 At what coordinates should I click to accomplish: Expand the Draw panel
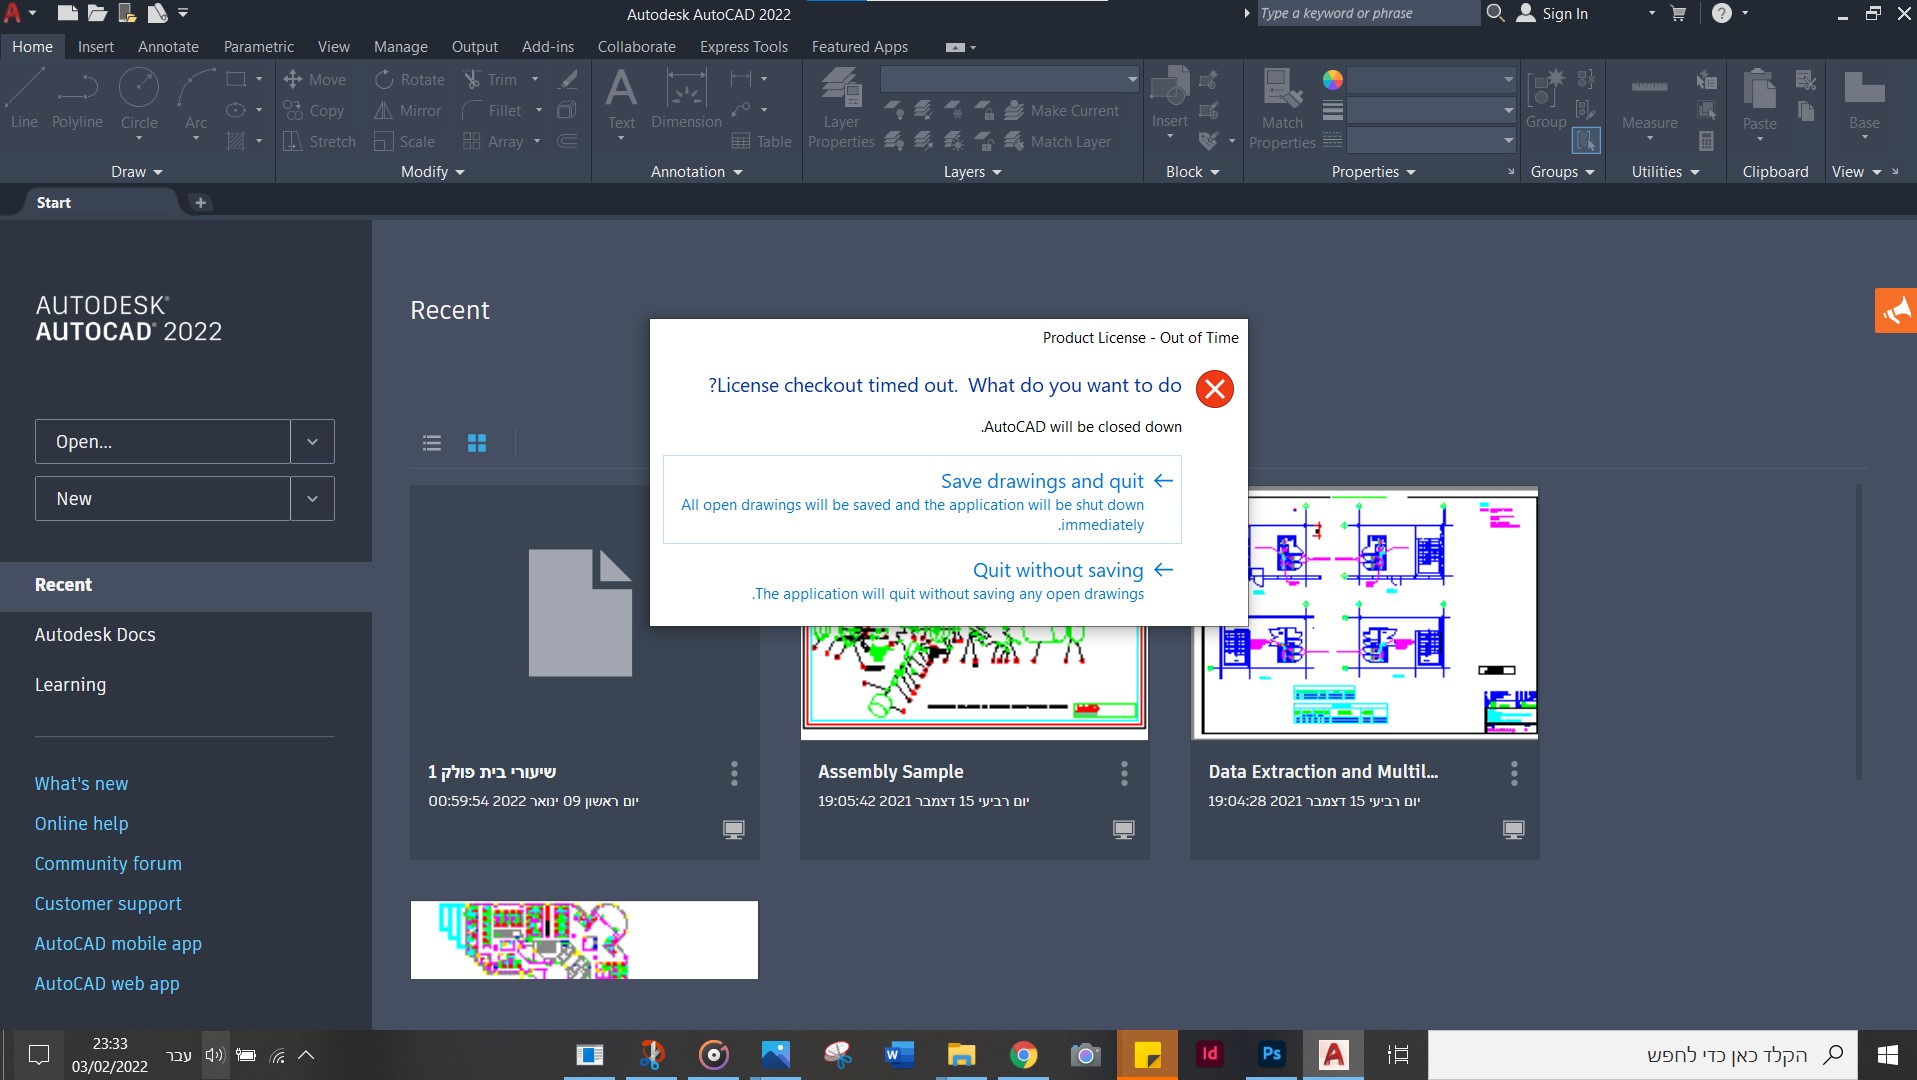pyautogui.click(x=137, y=172)
